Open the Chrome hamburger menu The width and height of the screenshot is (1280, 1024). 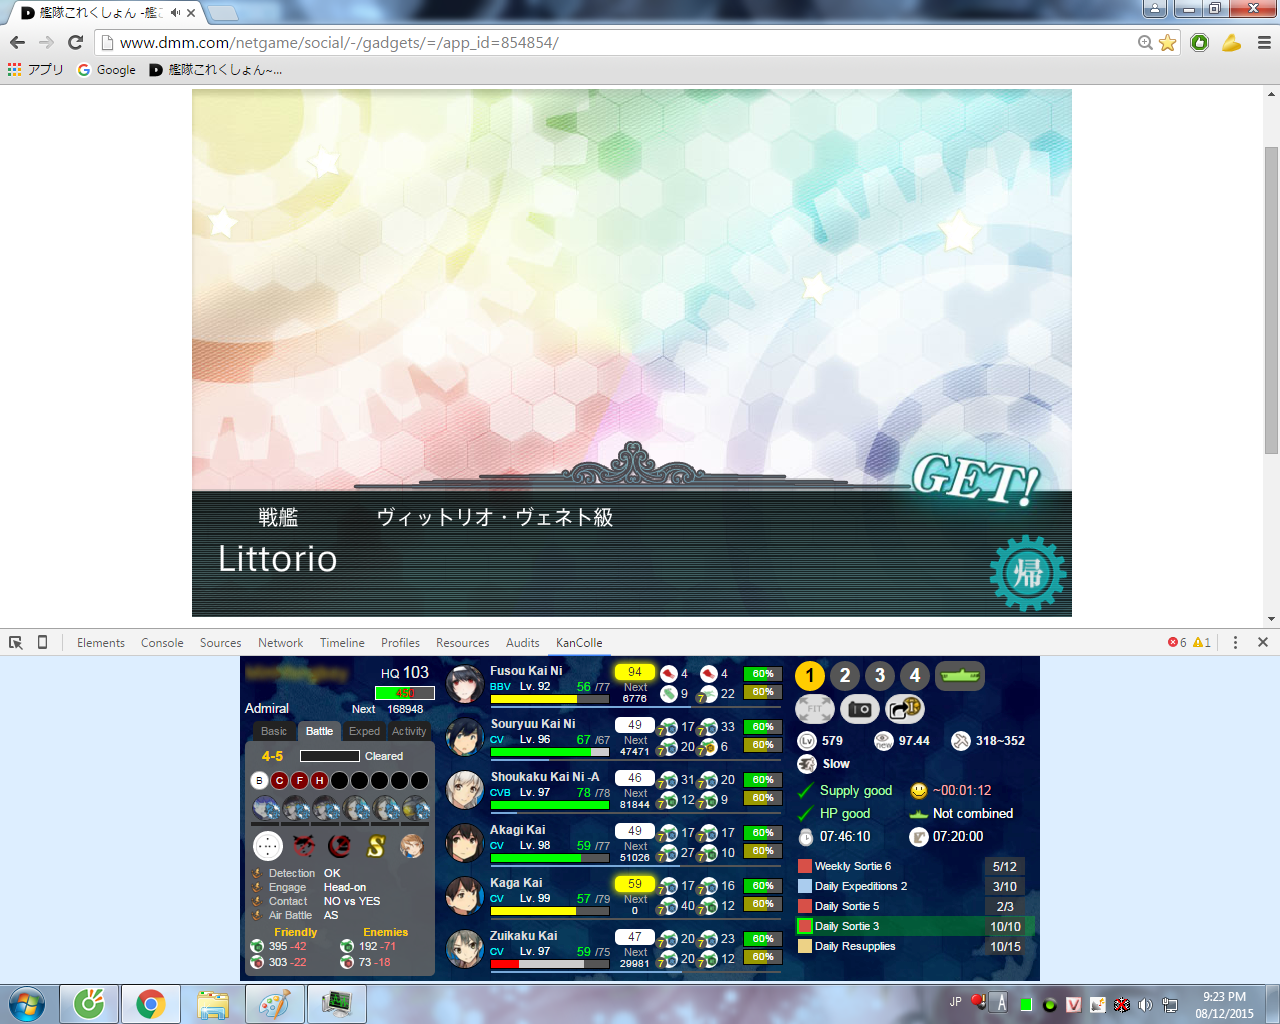pos(1264,43)
